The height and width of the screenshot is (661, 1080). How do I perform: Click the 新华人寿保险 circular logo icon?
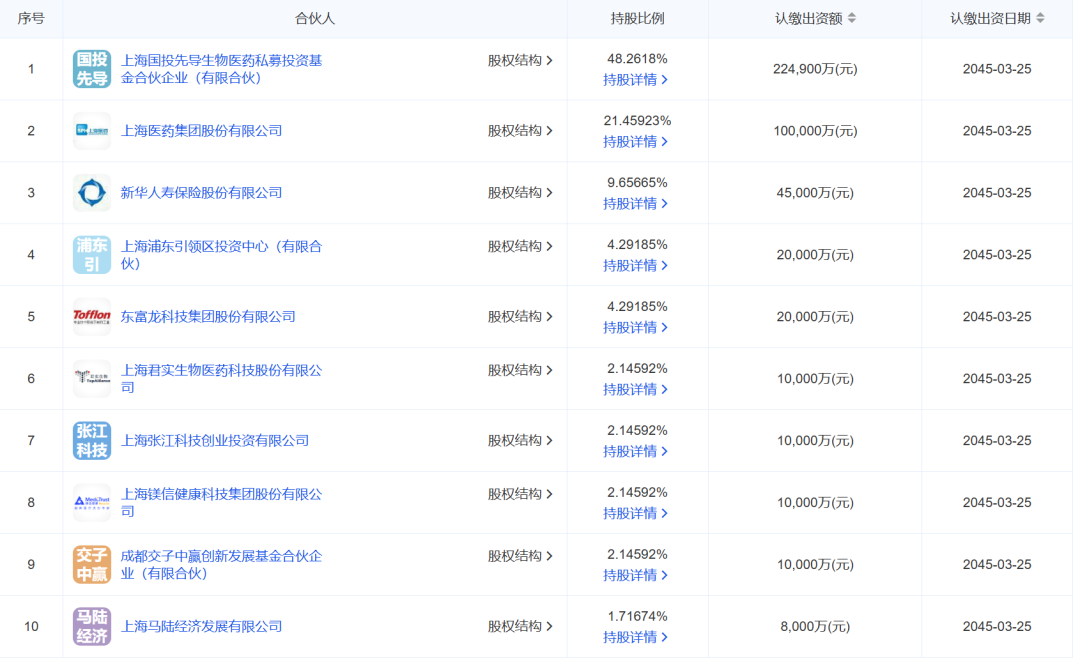pos(92,193)
